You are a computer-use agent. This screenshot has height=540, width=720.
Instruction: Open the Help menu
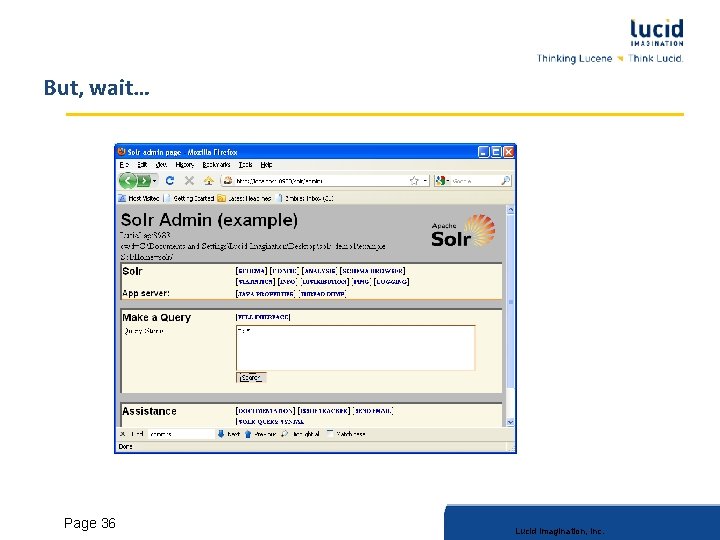pos(266,165)
